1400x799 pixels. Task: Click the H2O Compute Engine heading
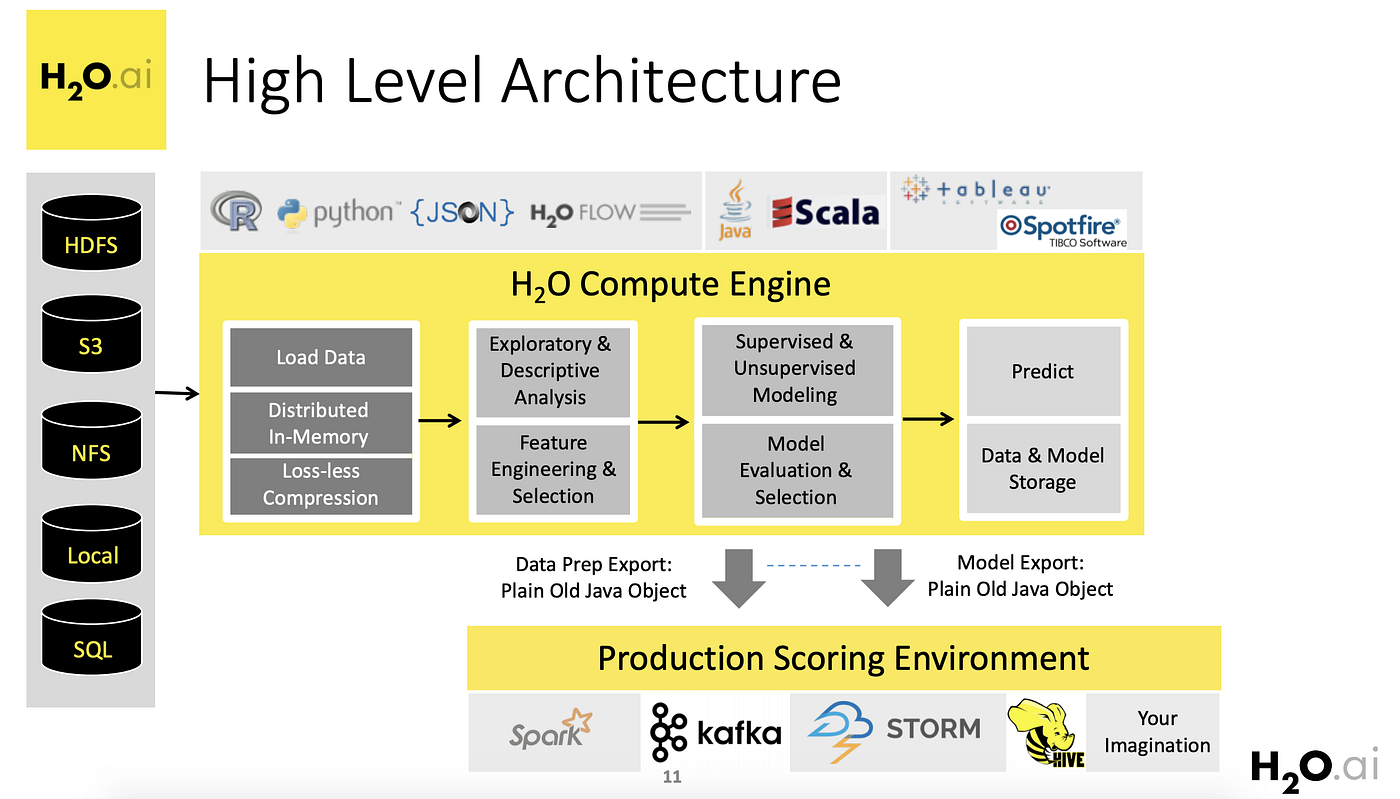pos(671,285)
